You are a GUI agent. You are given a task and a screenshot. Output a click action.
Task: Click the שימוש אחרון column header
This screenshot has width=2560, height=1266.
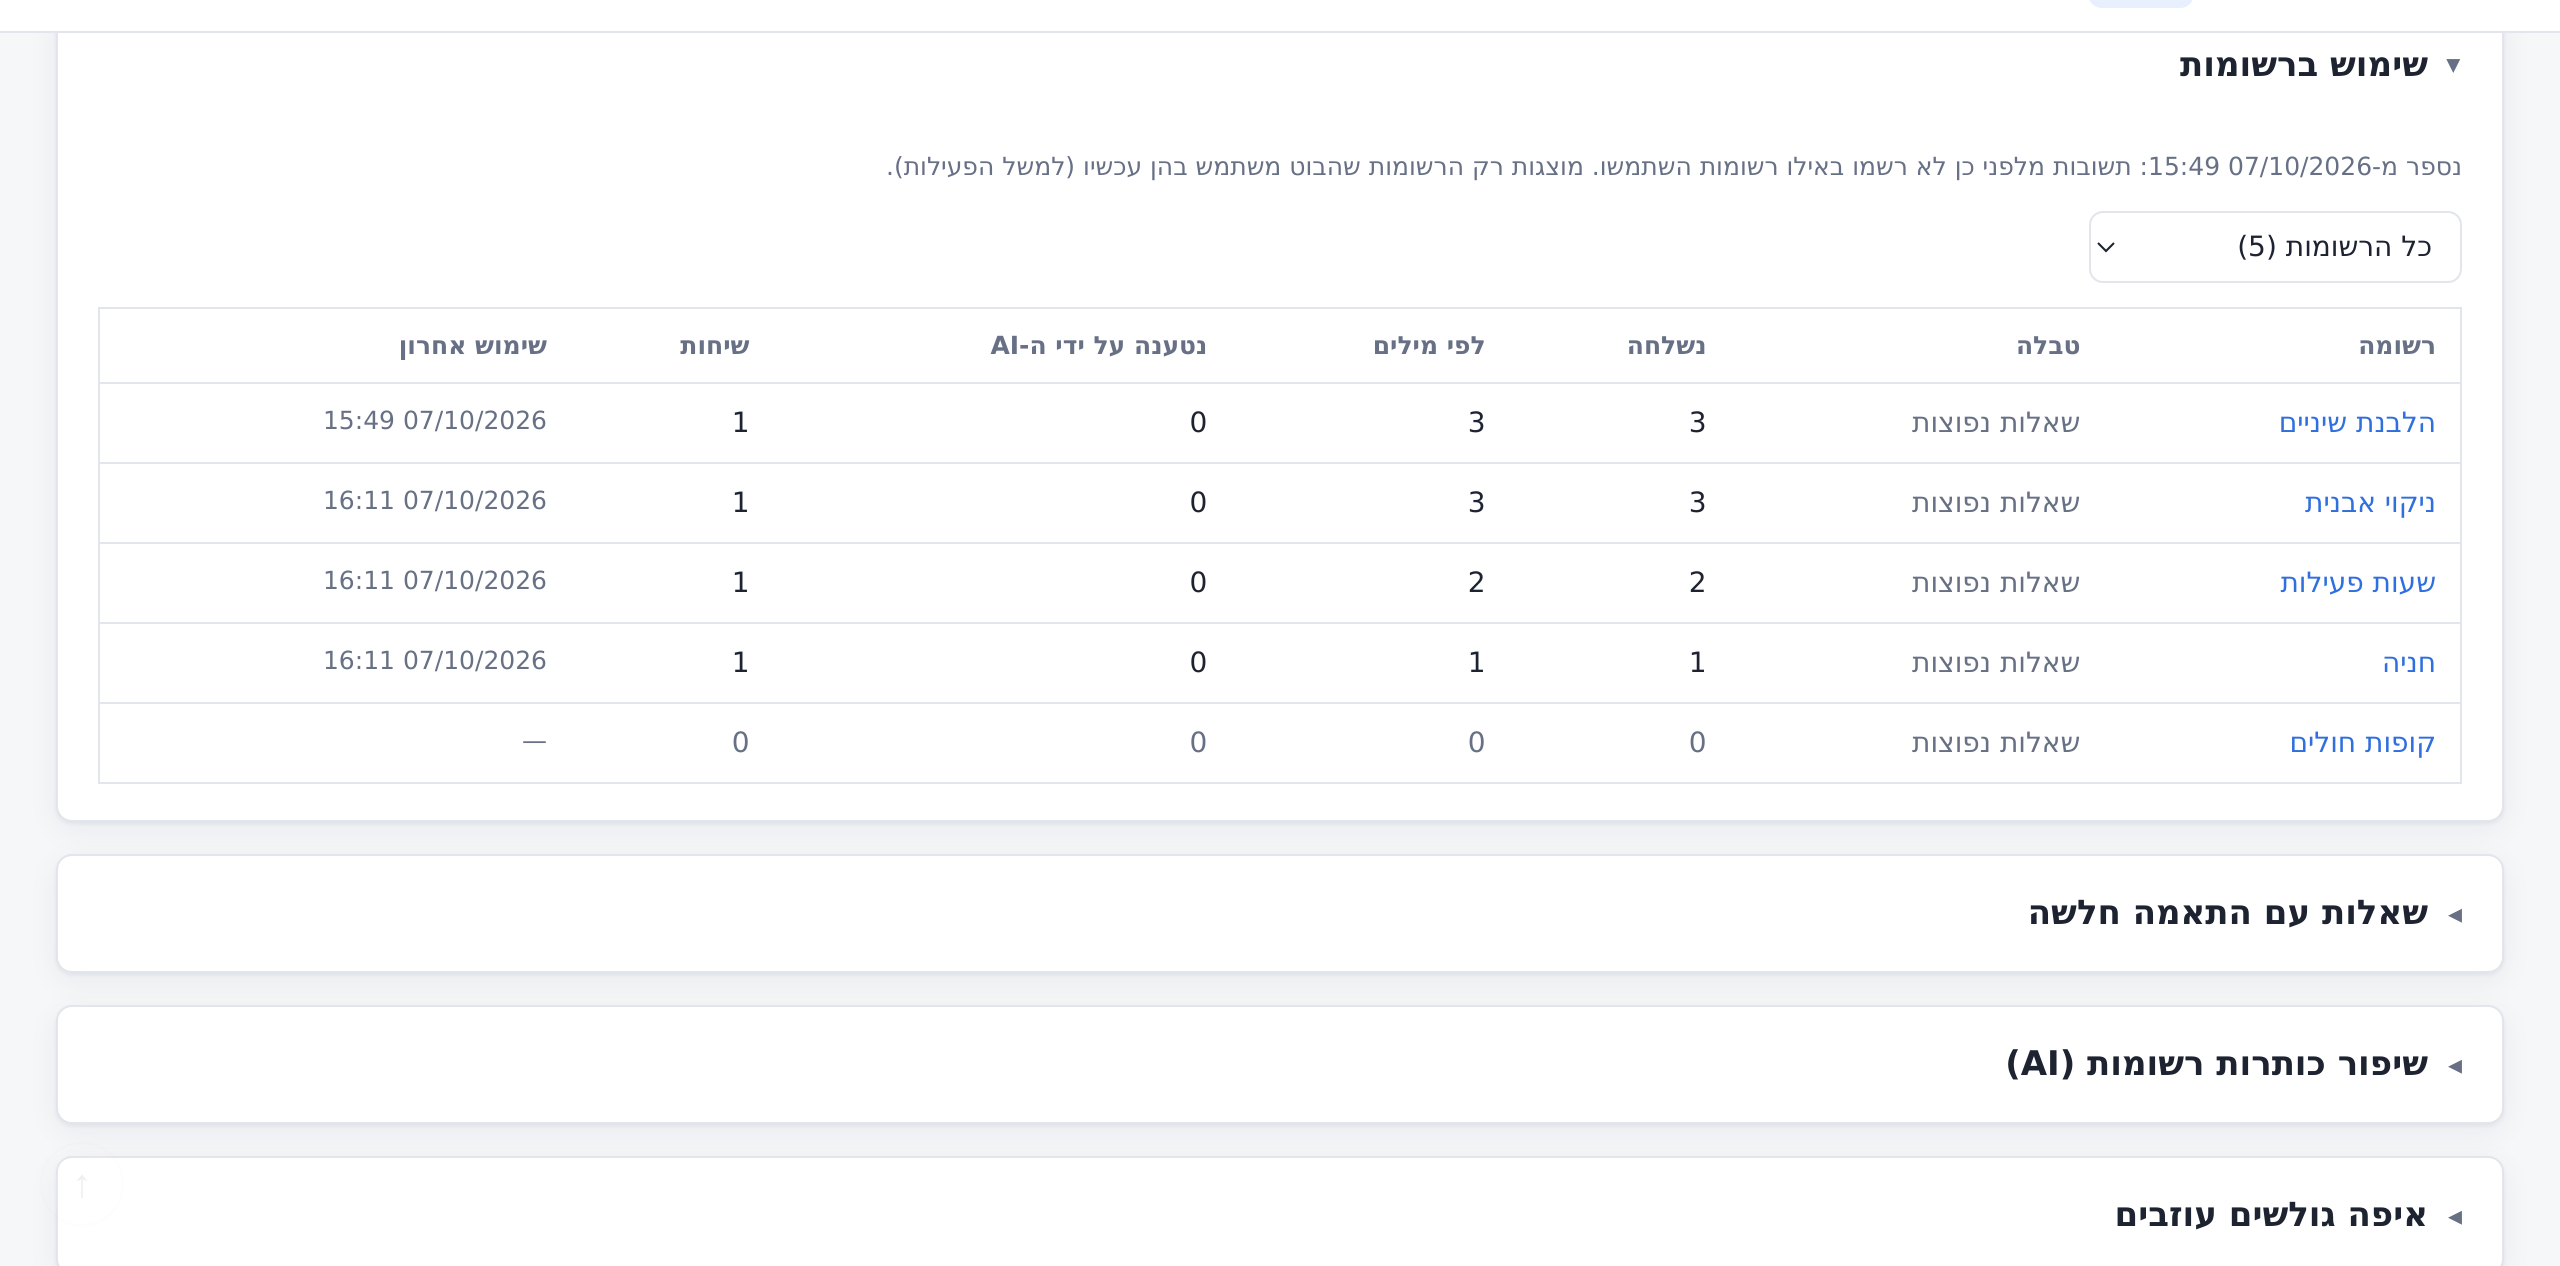(473, 346)
